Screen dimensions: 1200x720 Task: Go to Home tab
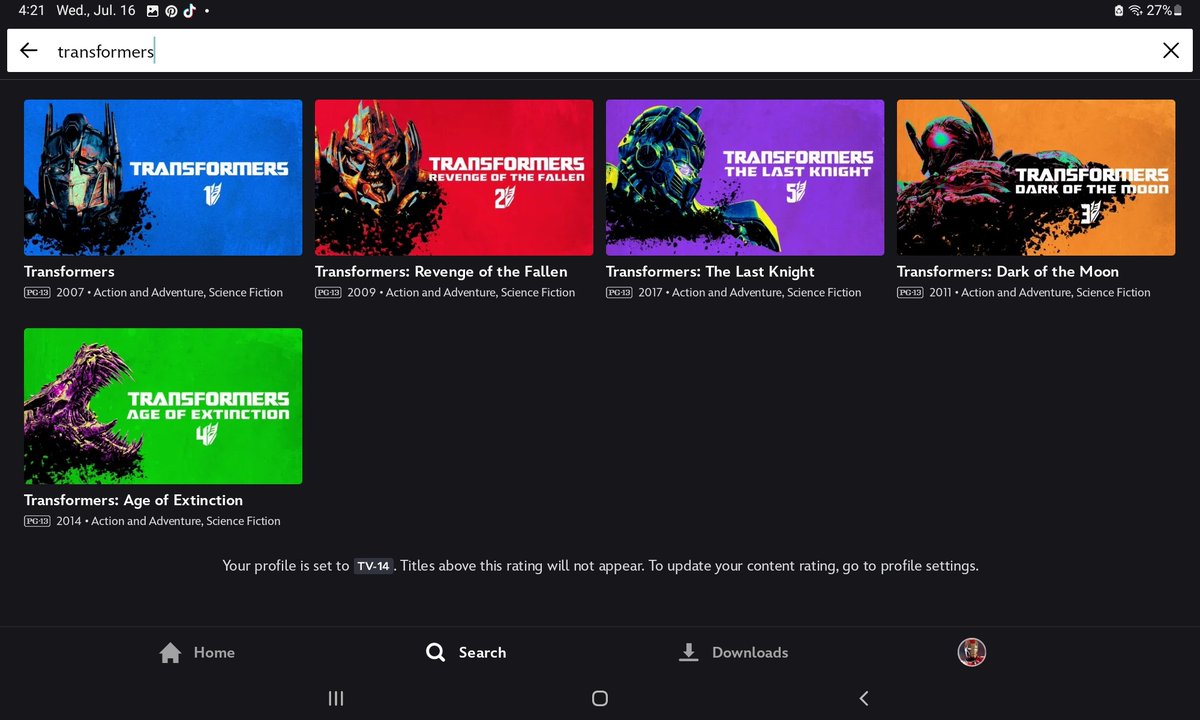click(x=197, y=652)
